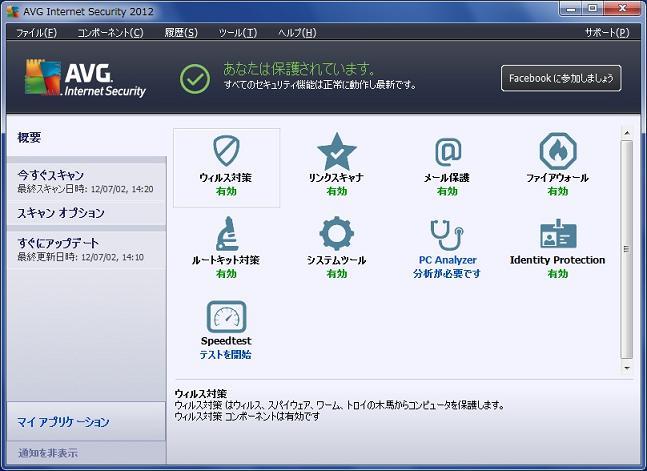Screen dimensions: 647x471
Task: Minimize the AVG window
Action: (571, 9)
